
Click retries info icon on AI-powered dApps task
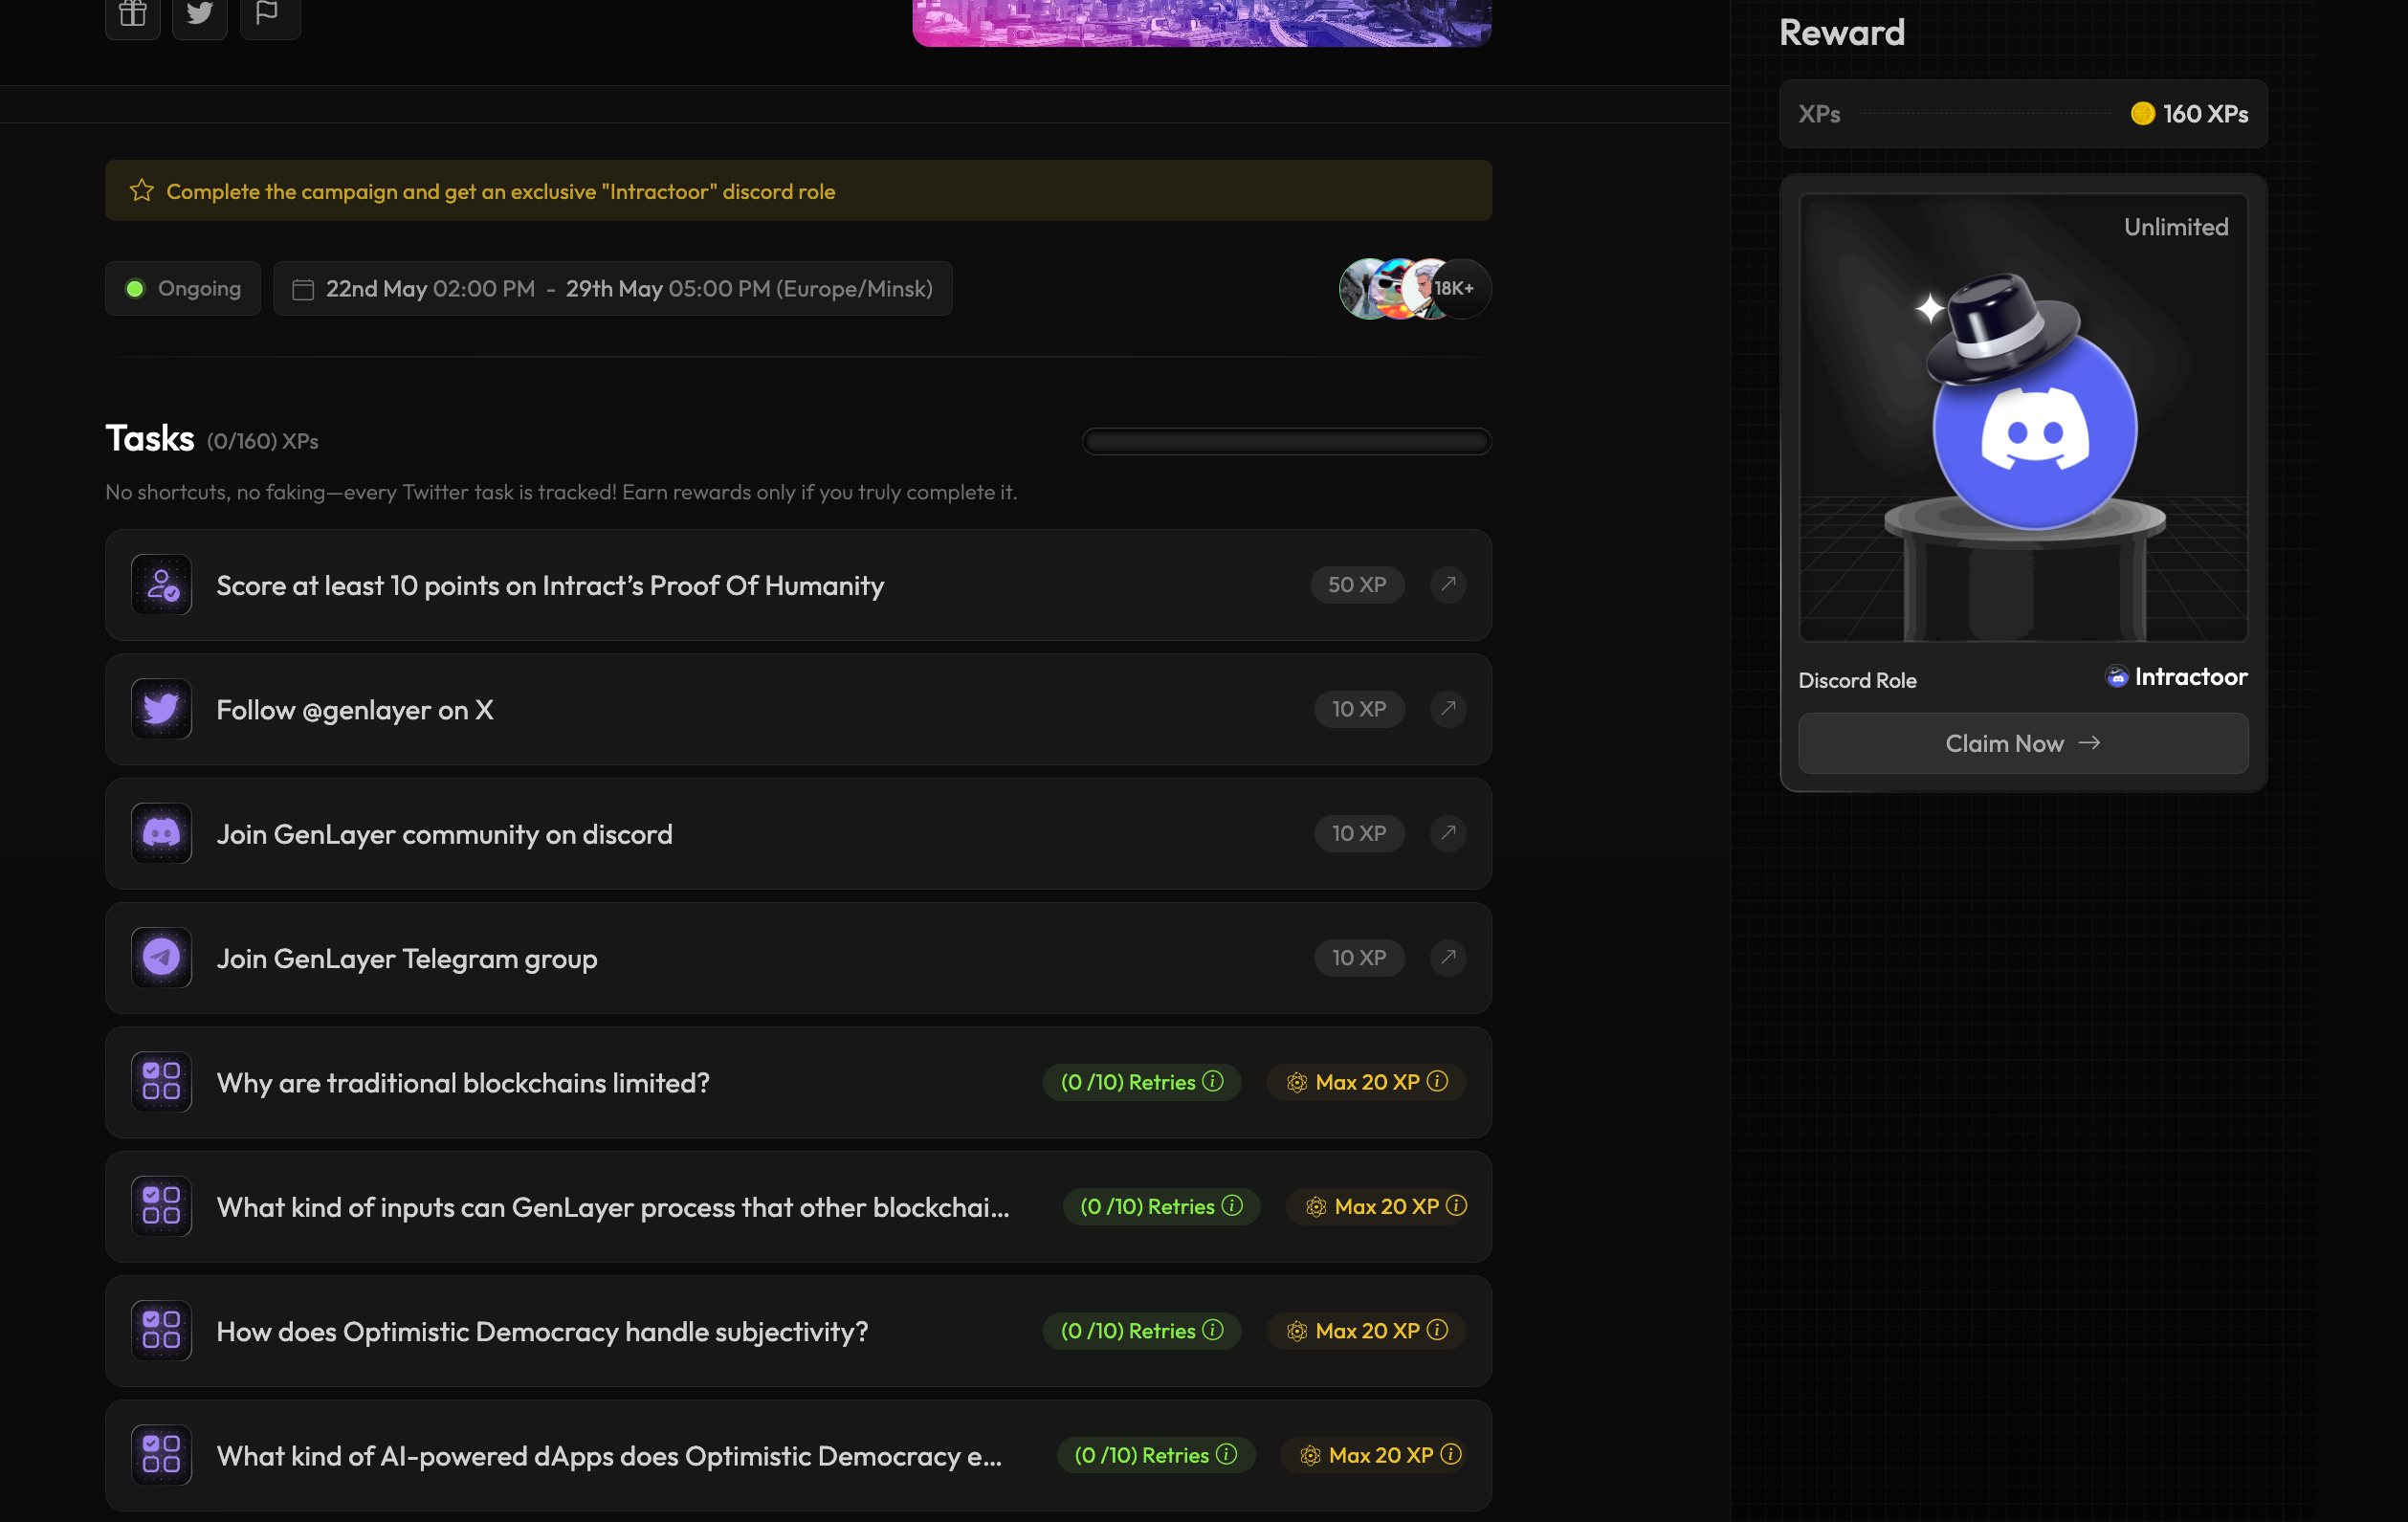click(x=1227, y=1454)
